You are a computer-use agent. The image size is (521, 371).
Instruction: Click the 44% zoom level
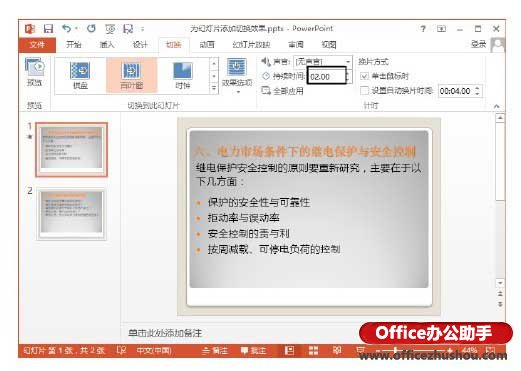click(470, 351)
